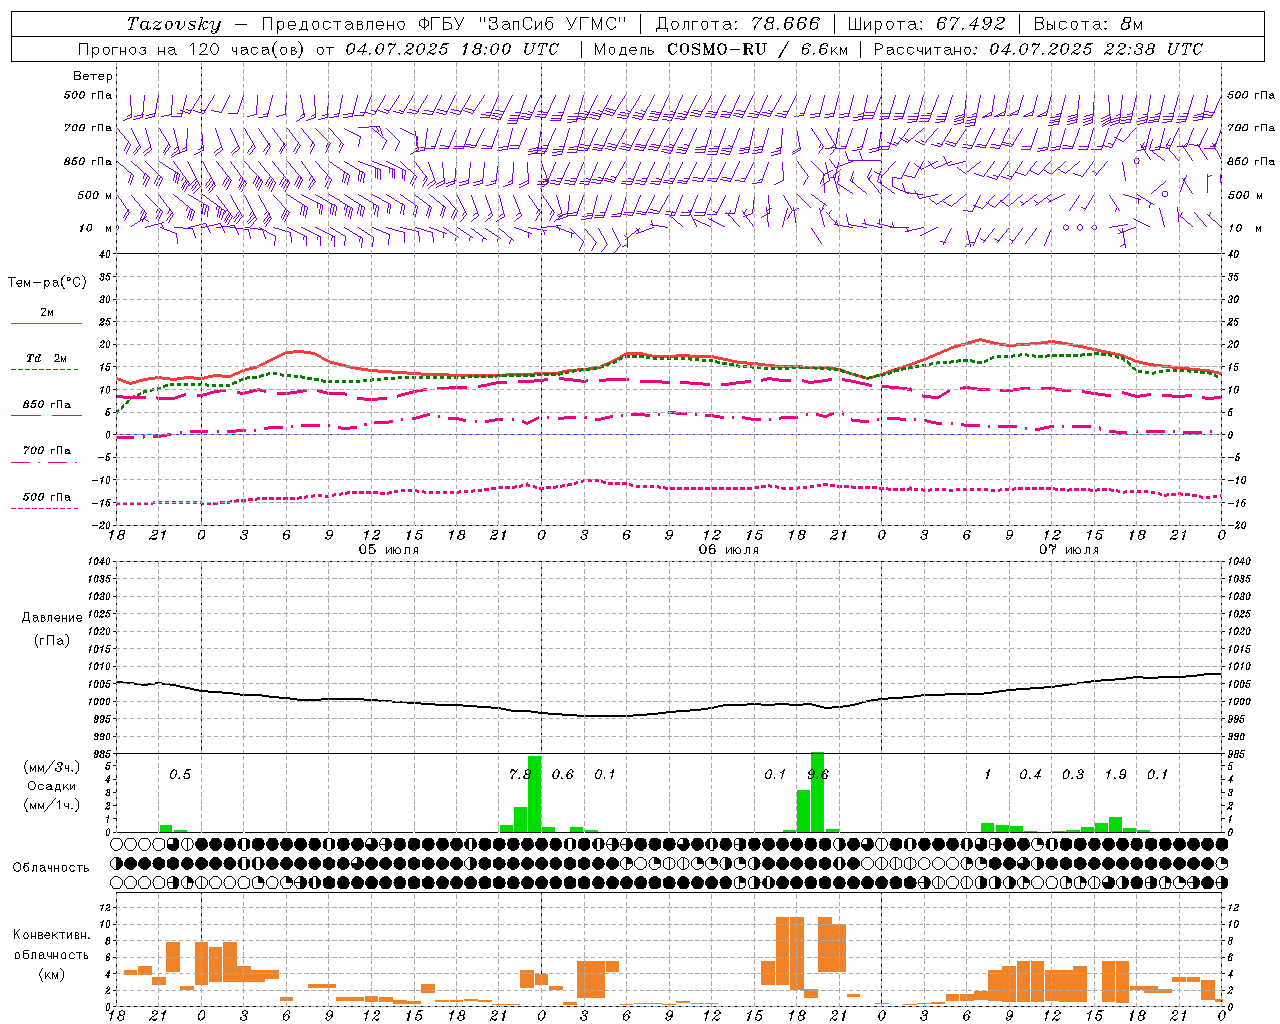Image resolution: width=1280 pixels, height=1024 pixels.
Task: Click the precipitation total "0.3"
Action: point(1073,775)
